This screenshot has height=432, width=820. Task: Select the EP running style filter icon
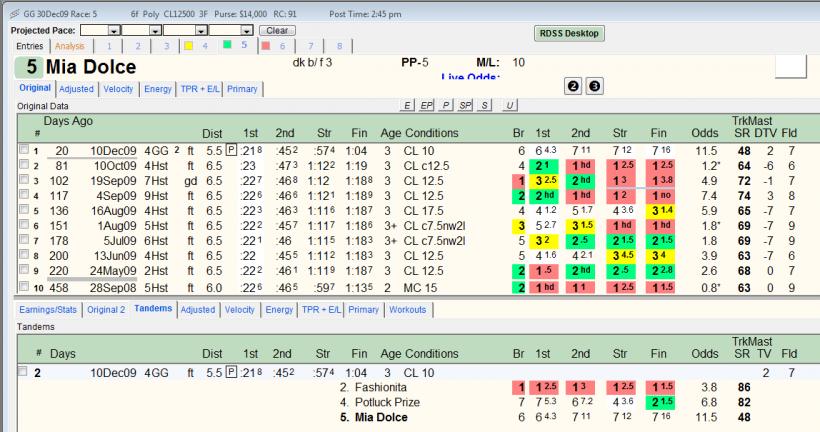pos(426,105)
